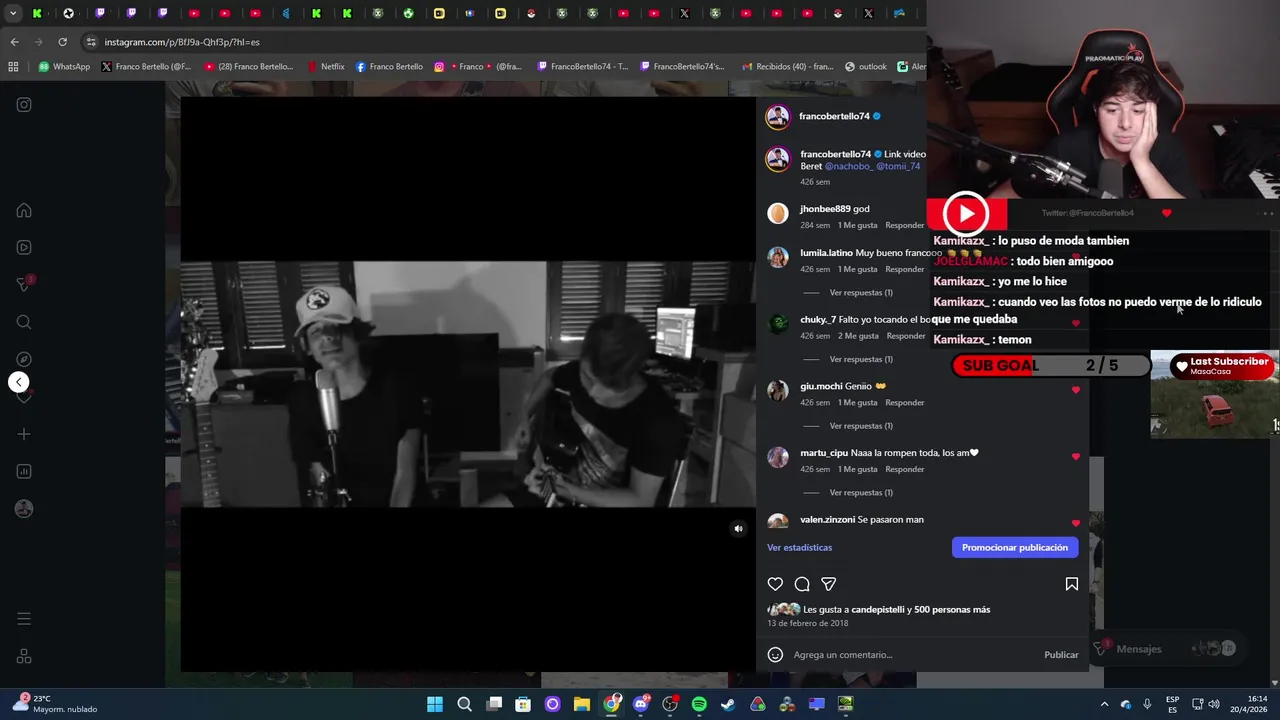Open Instagram search magnifier in sidebar
The height and width of the screenshot is (720, 1280).
[x=24, y=322]
